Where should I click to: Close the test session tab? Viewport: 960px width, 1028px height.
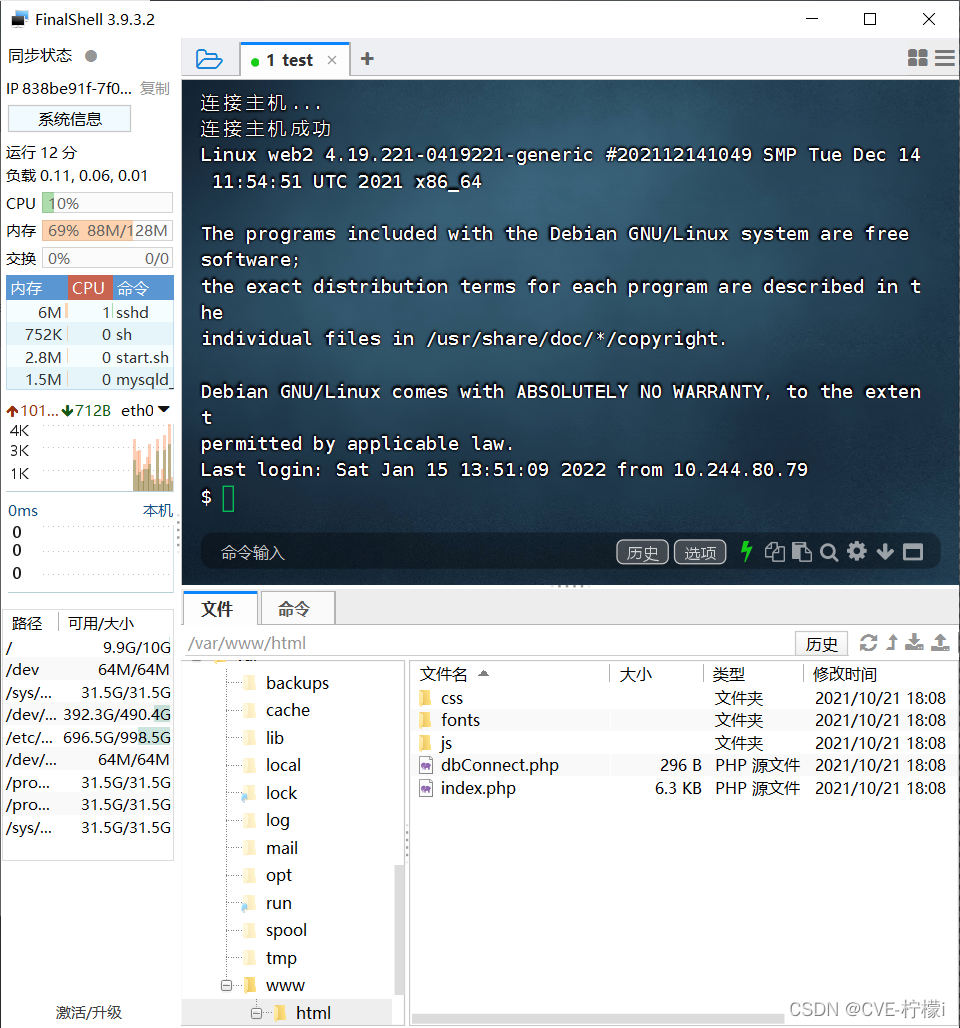pyautogui.click(x=332, y=60)
